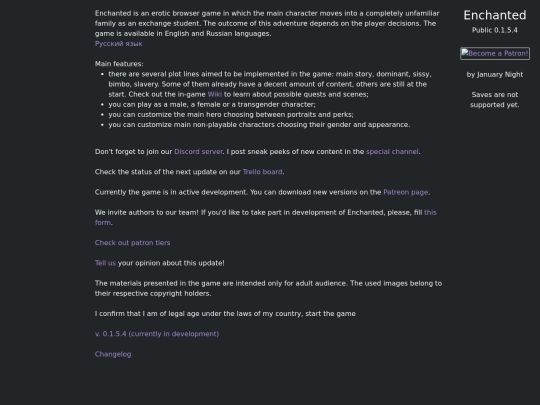Open the Changelog link
This screenshot has height=405, width=540.
pos(113,354)
